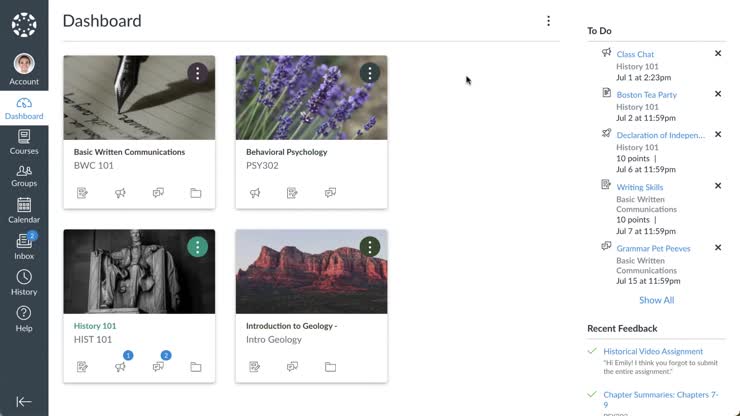Open the Account profile avatar
Viewport: 740px width, 416px height.
24,64
